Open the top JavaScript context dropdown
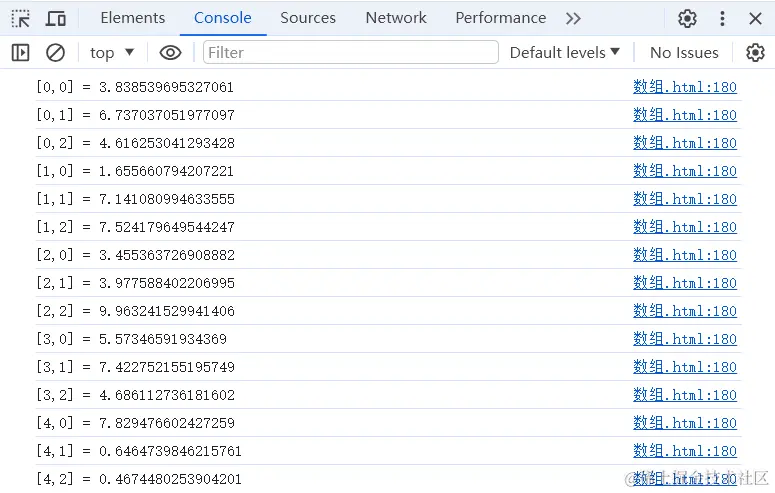 point(112,52)
